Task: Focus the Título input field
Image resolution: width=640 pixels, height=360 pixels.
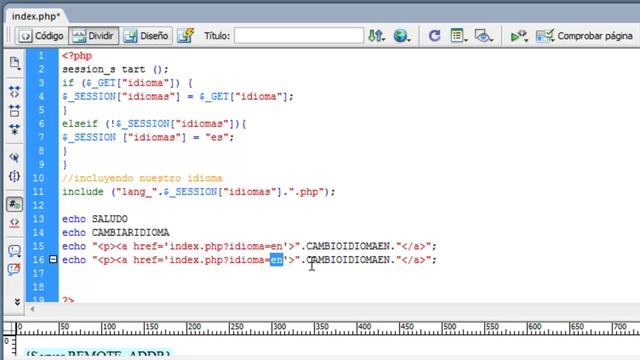Action: click(299, 36)
